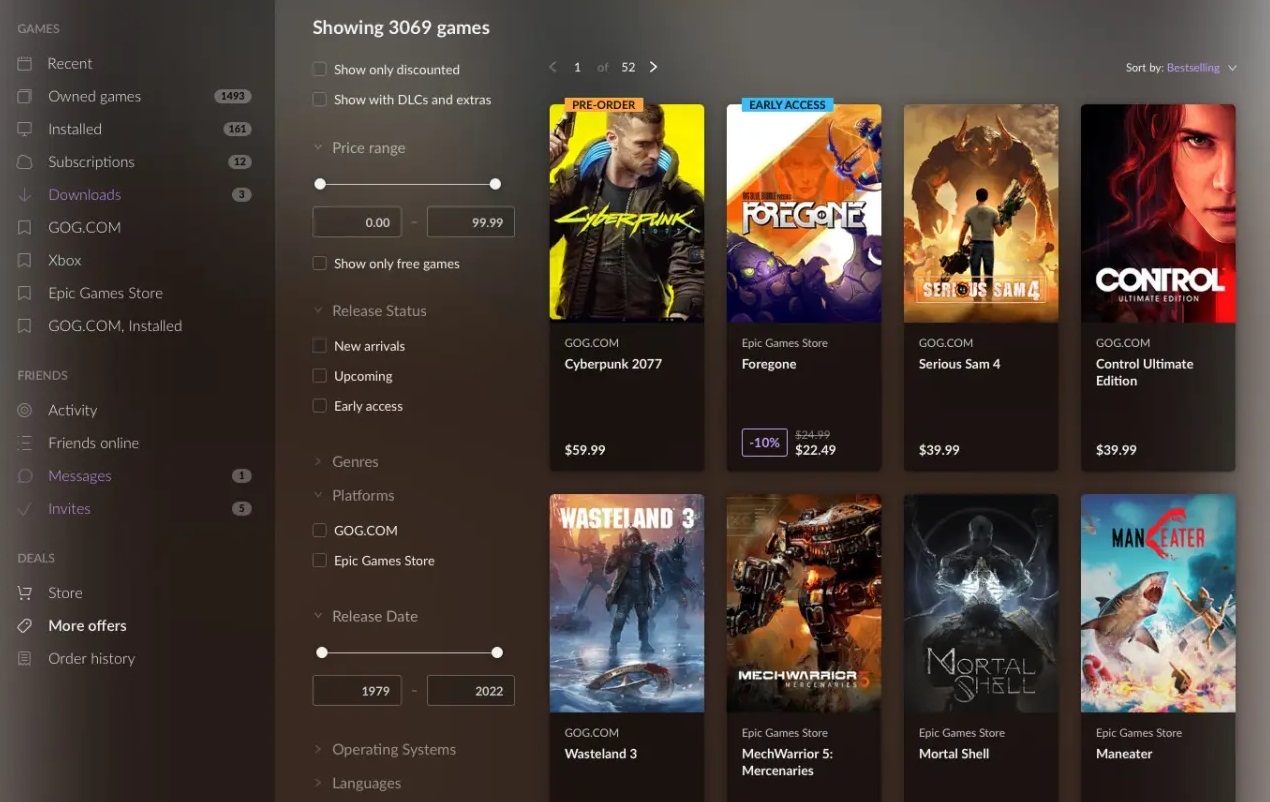Click the More offers tag icon
This screenshot has height=802, width=1270.
25,626
